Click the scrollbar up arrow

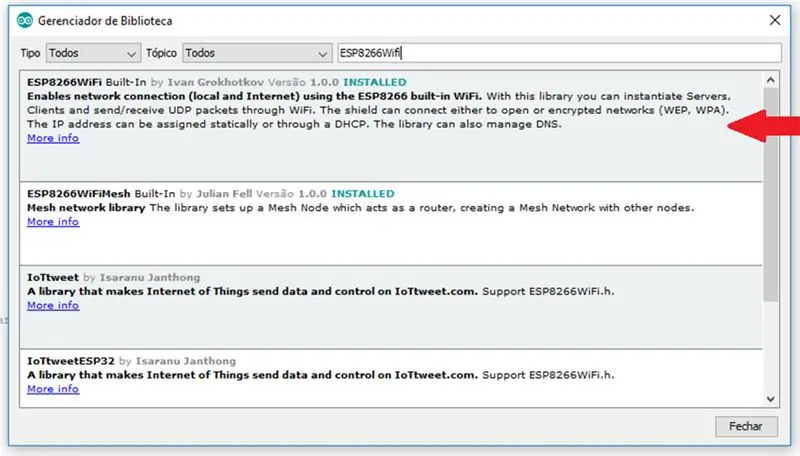(770, 80)
